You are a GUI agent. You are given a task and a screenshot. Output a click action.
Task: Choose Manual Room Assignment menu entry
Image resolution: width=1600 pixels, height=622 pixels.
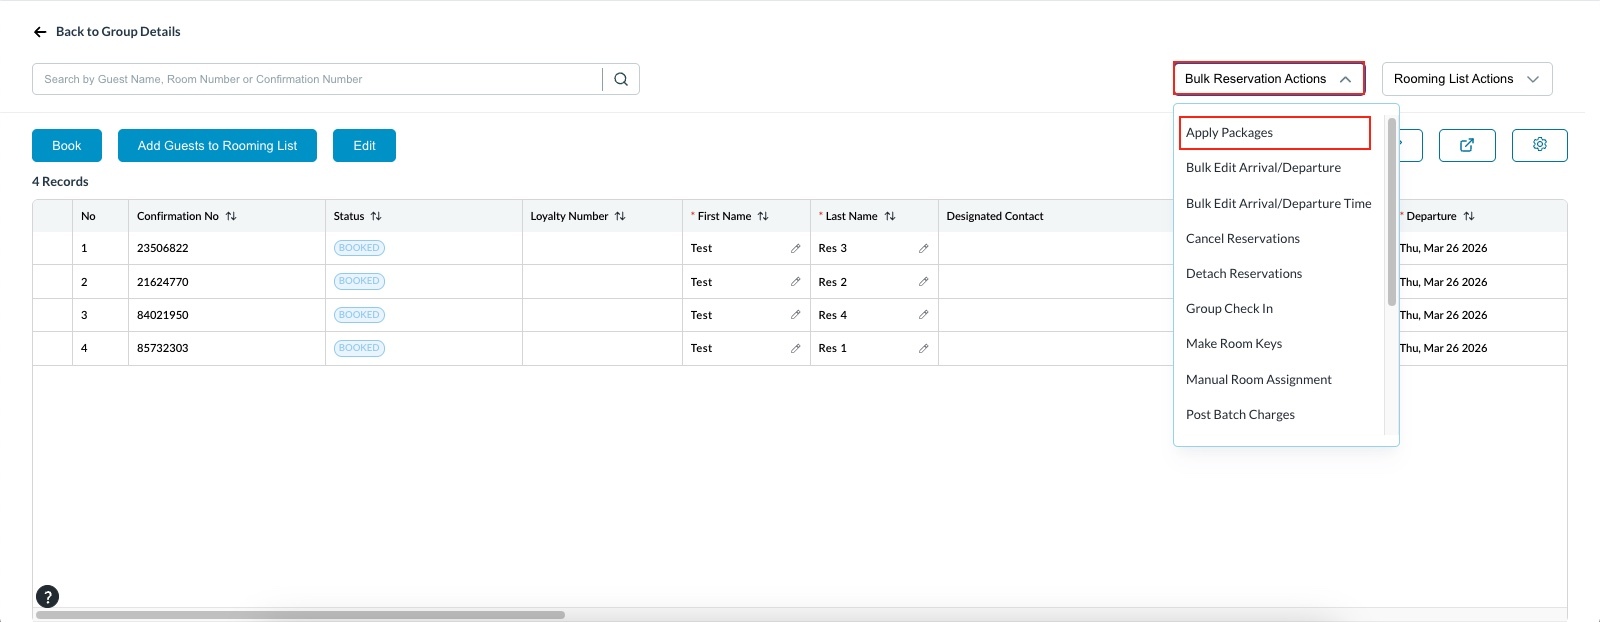(x=1258, y=380)
